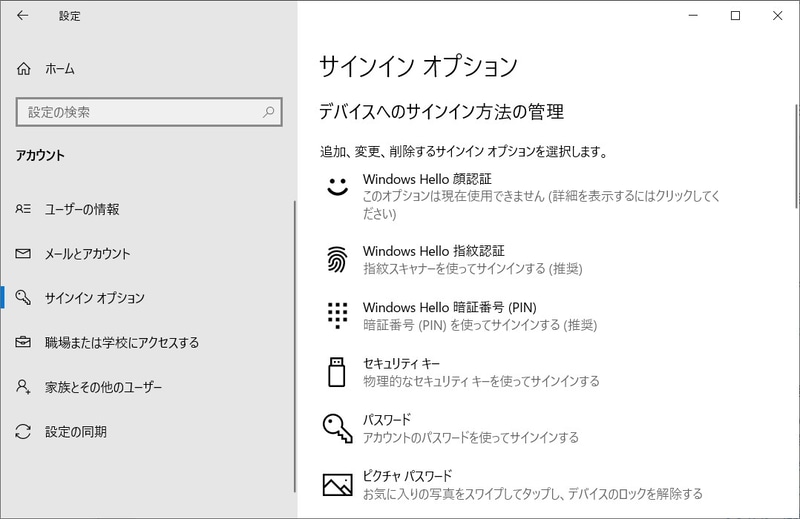Viewport: 800px width, 519px height.
Task: Click the back arrow in the title bar
Action: coord(22,16)
